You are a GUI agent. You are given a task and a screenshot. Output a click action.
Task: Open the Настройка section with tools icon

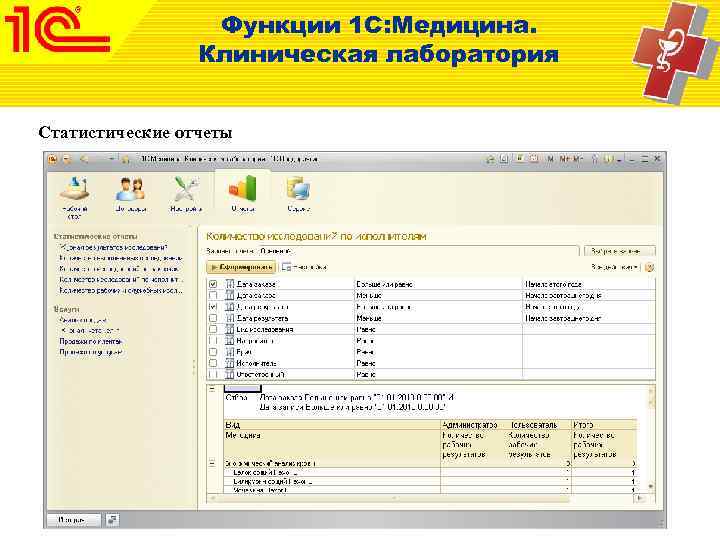click(x=186, y=195)
